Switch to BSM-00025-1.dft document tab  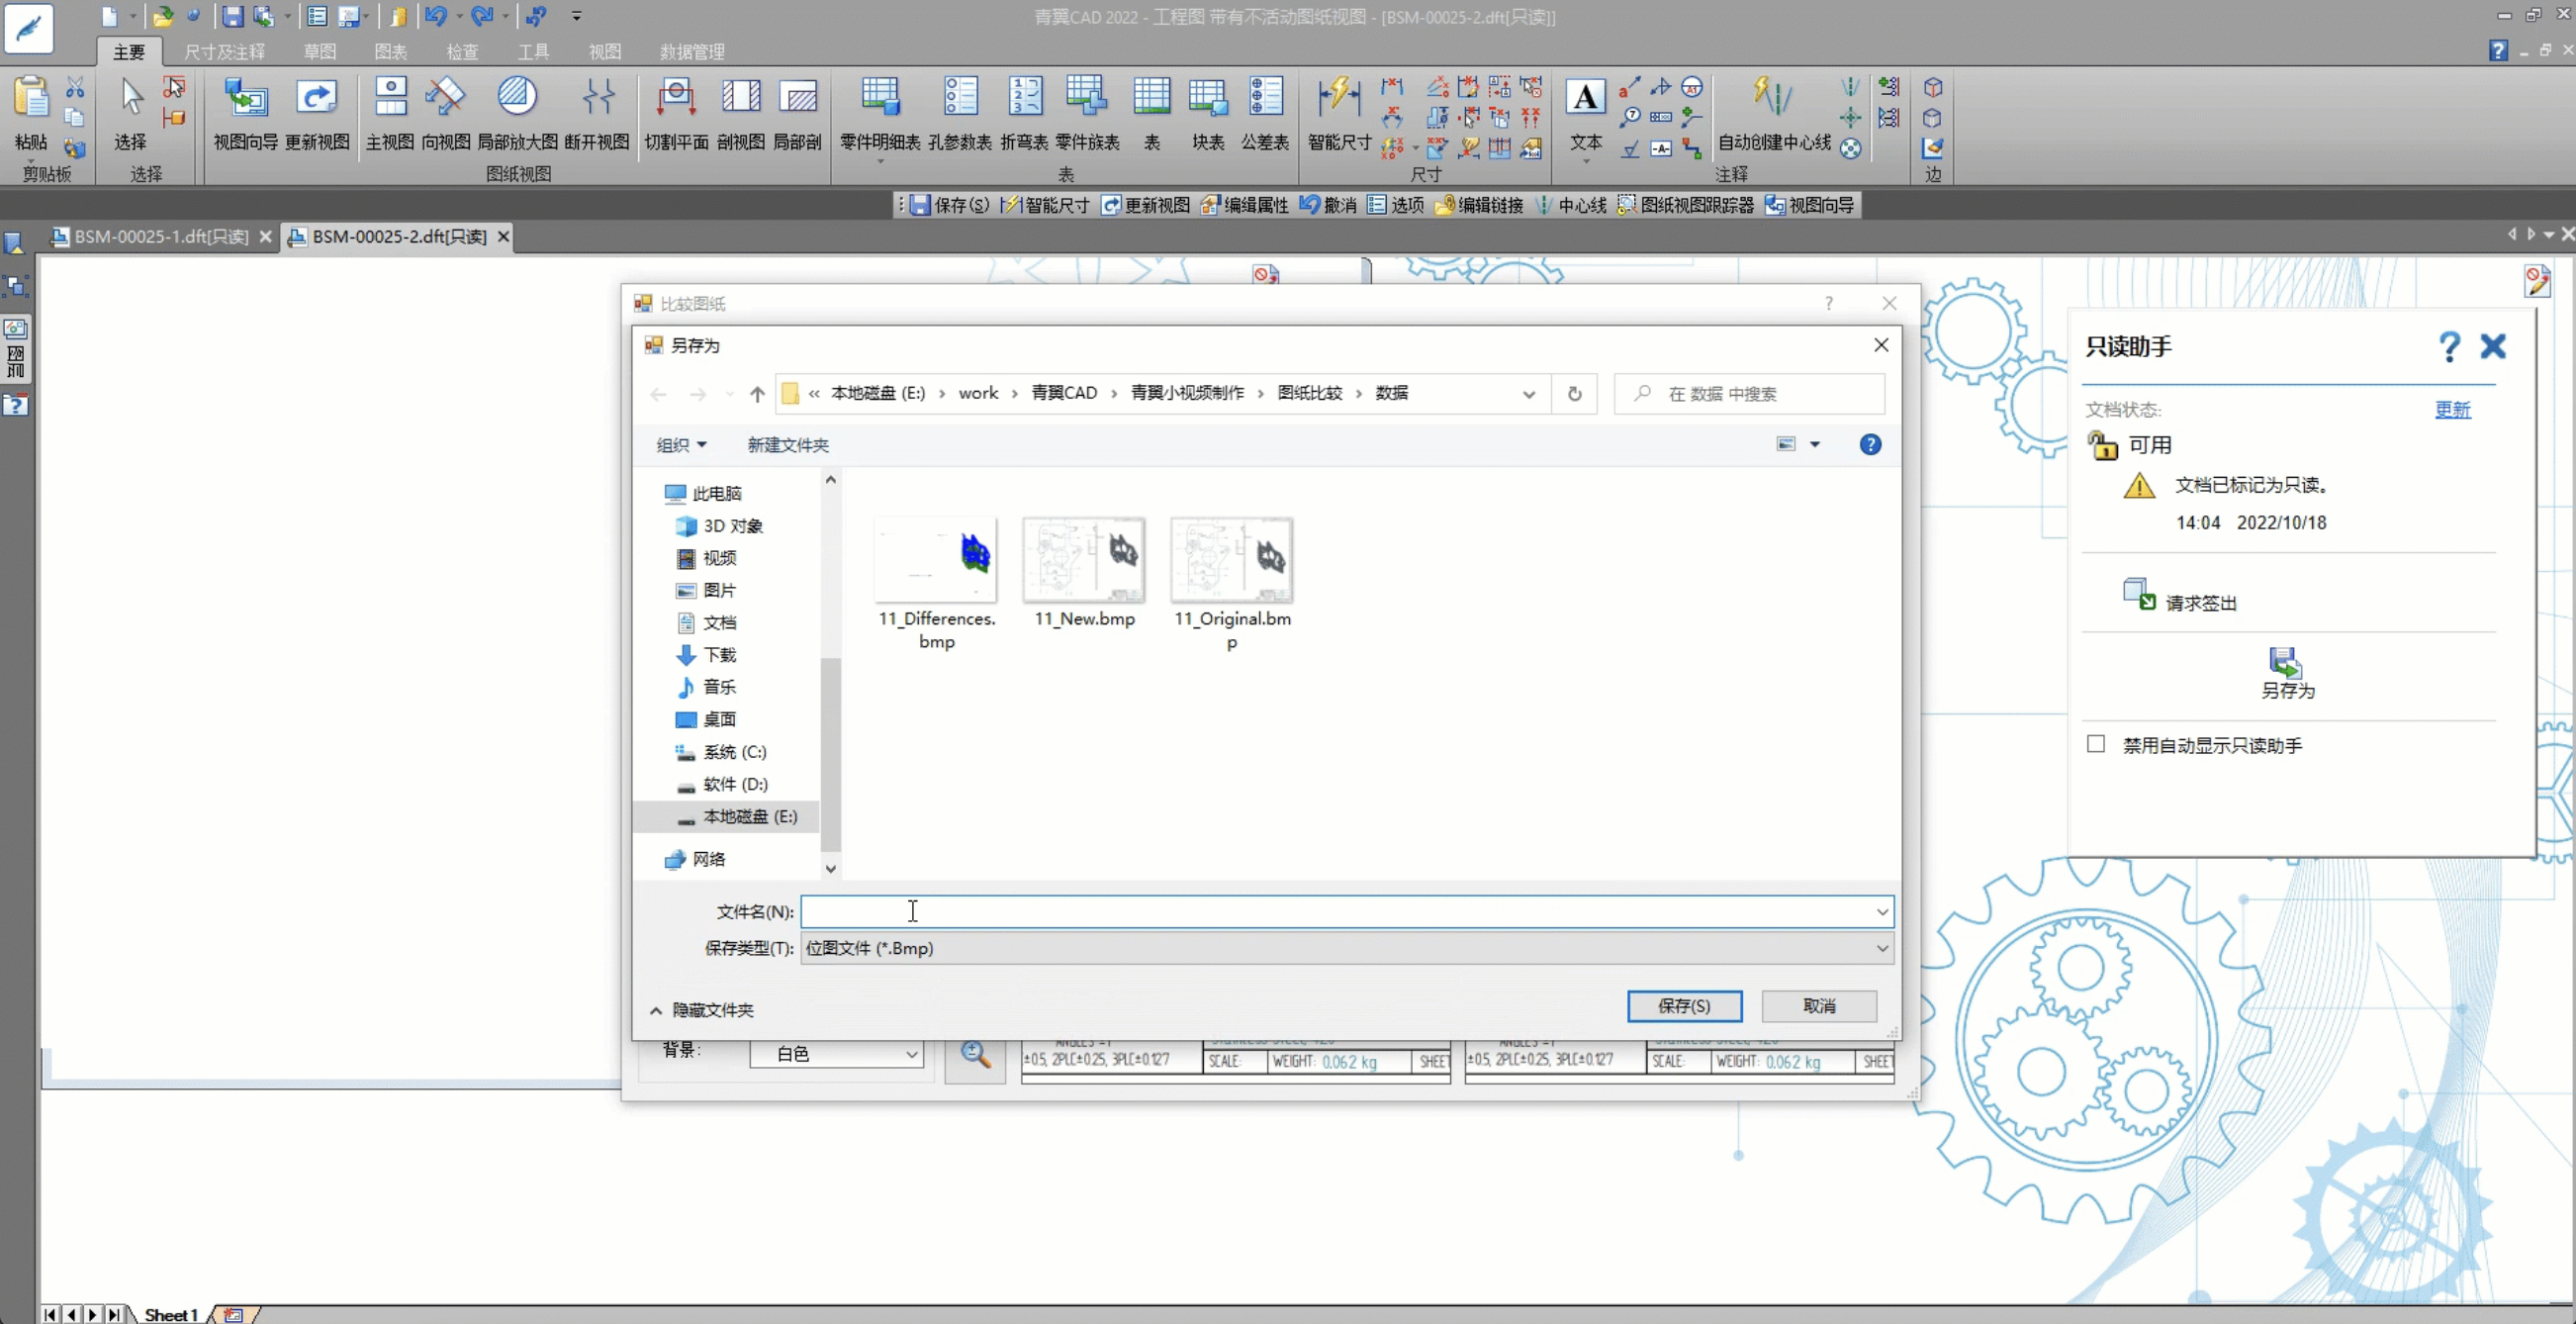(160, 237)
